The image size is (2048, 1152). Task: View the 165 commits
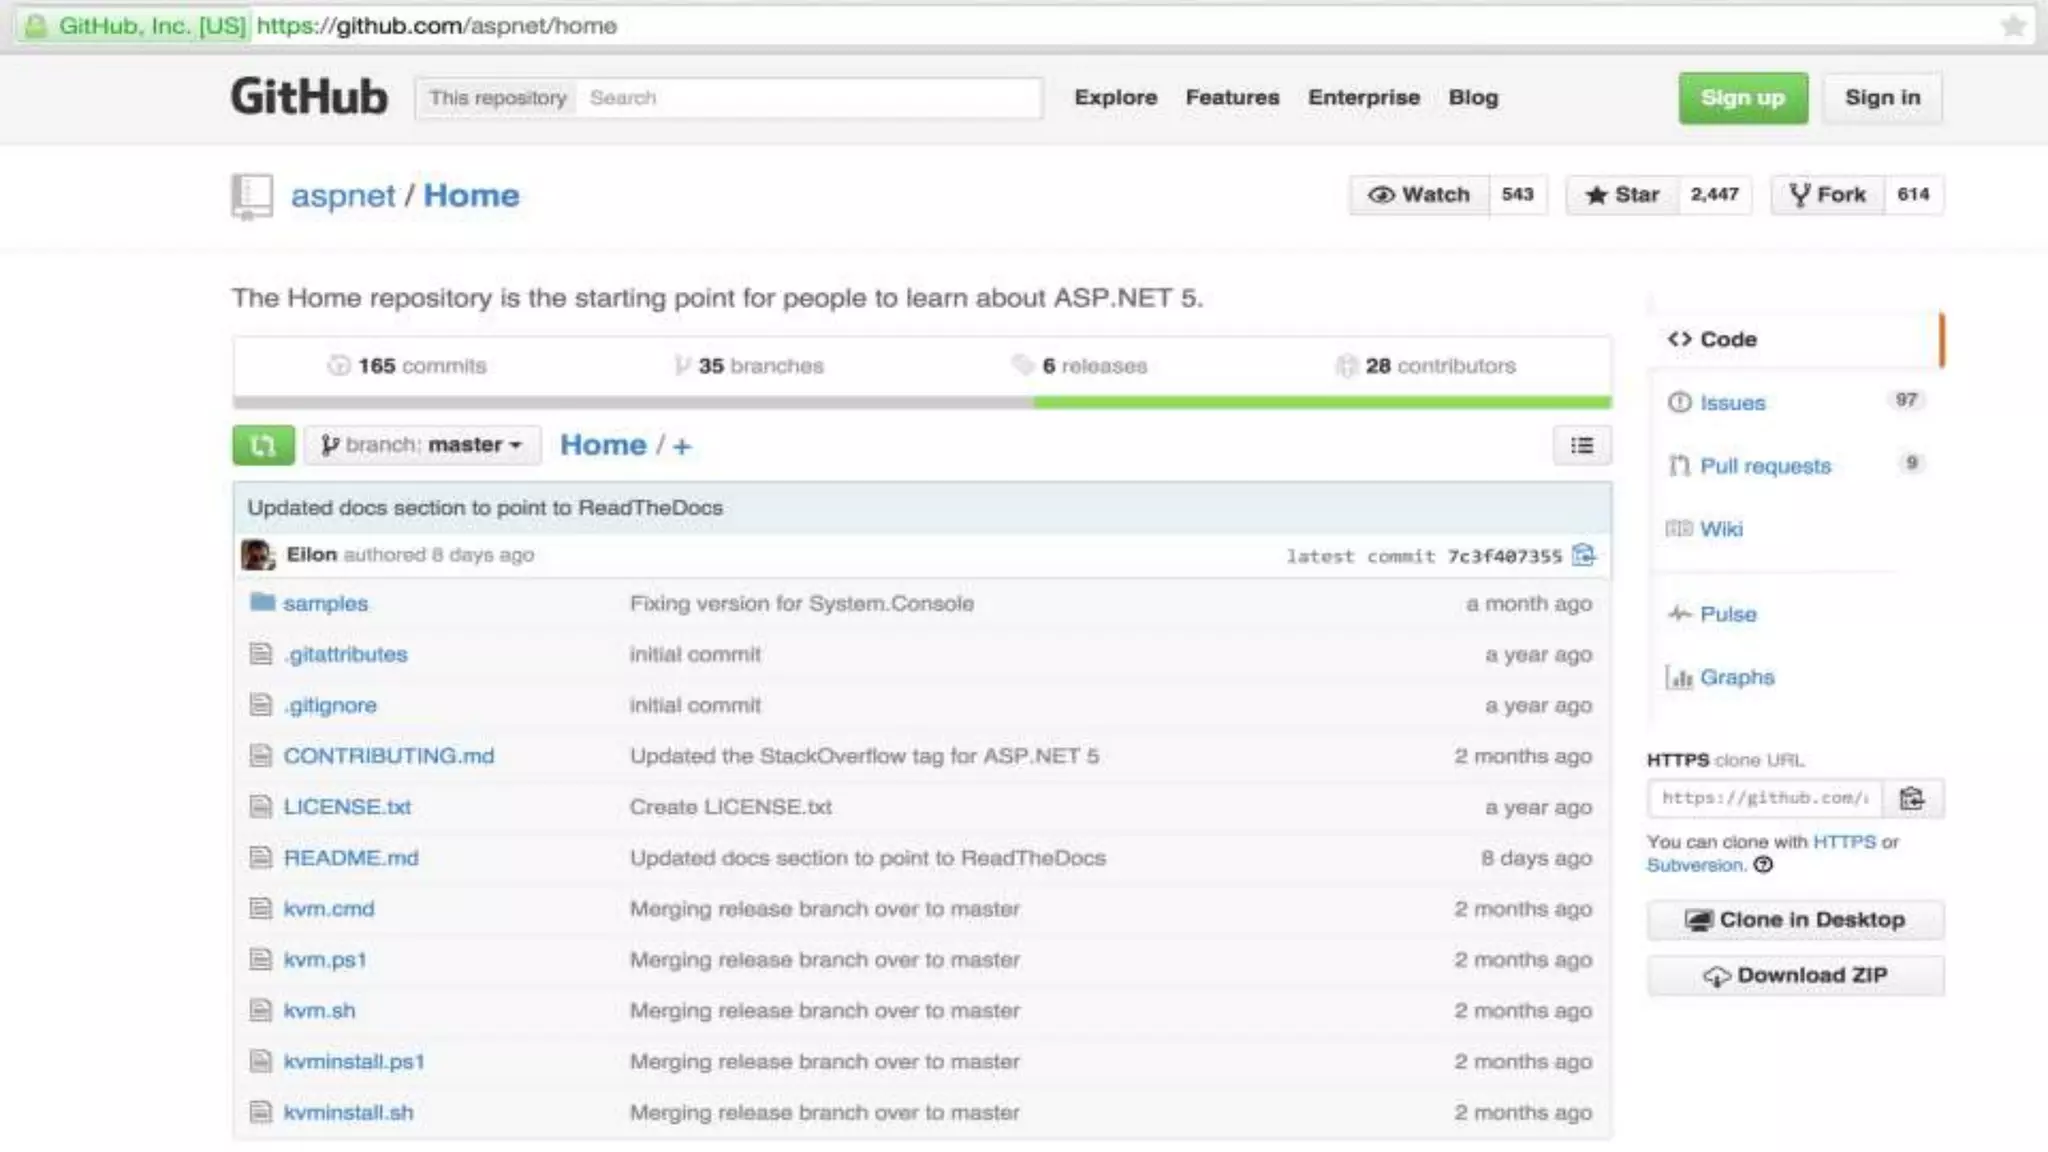pos(407,366)
